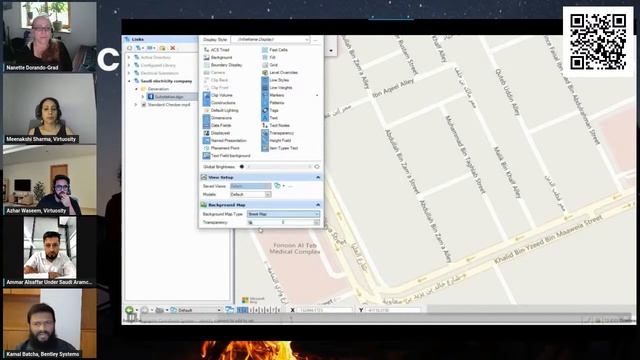Toggle Boundary Display view attribute
This screenshot has width=640, height=360.
[223, 65]
